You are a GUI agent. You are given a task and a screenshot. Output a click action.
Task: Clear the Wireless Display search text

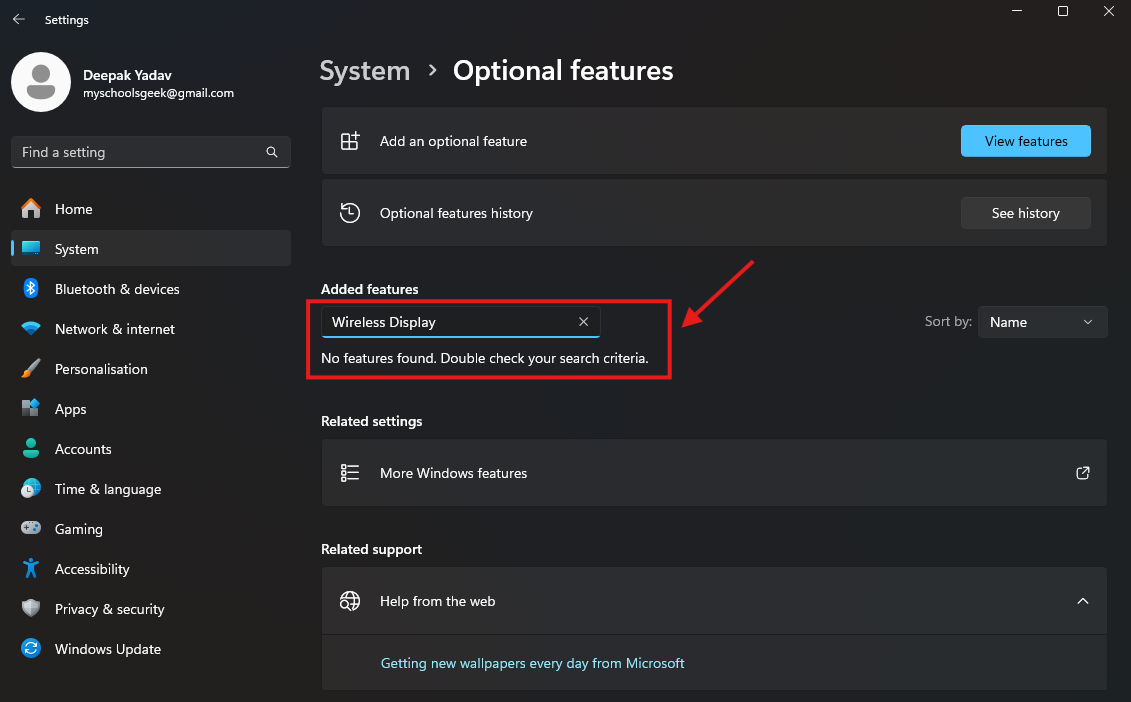[x=584, y=322]
